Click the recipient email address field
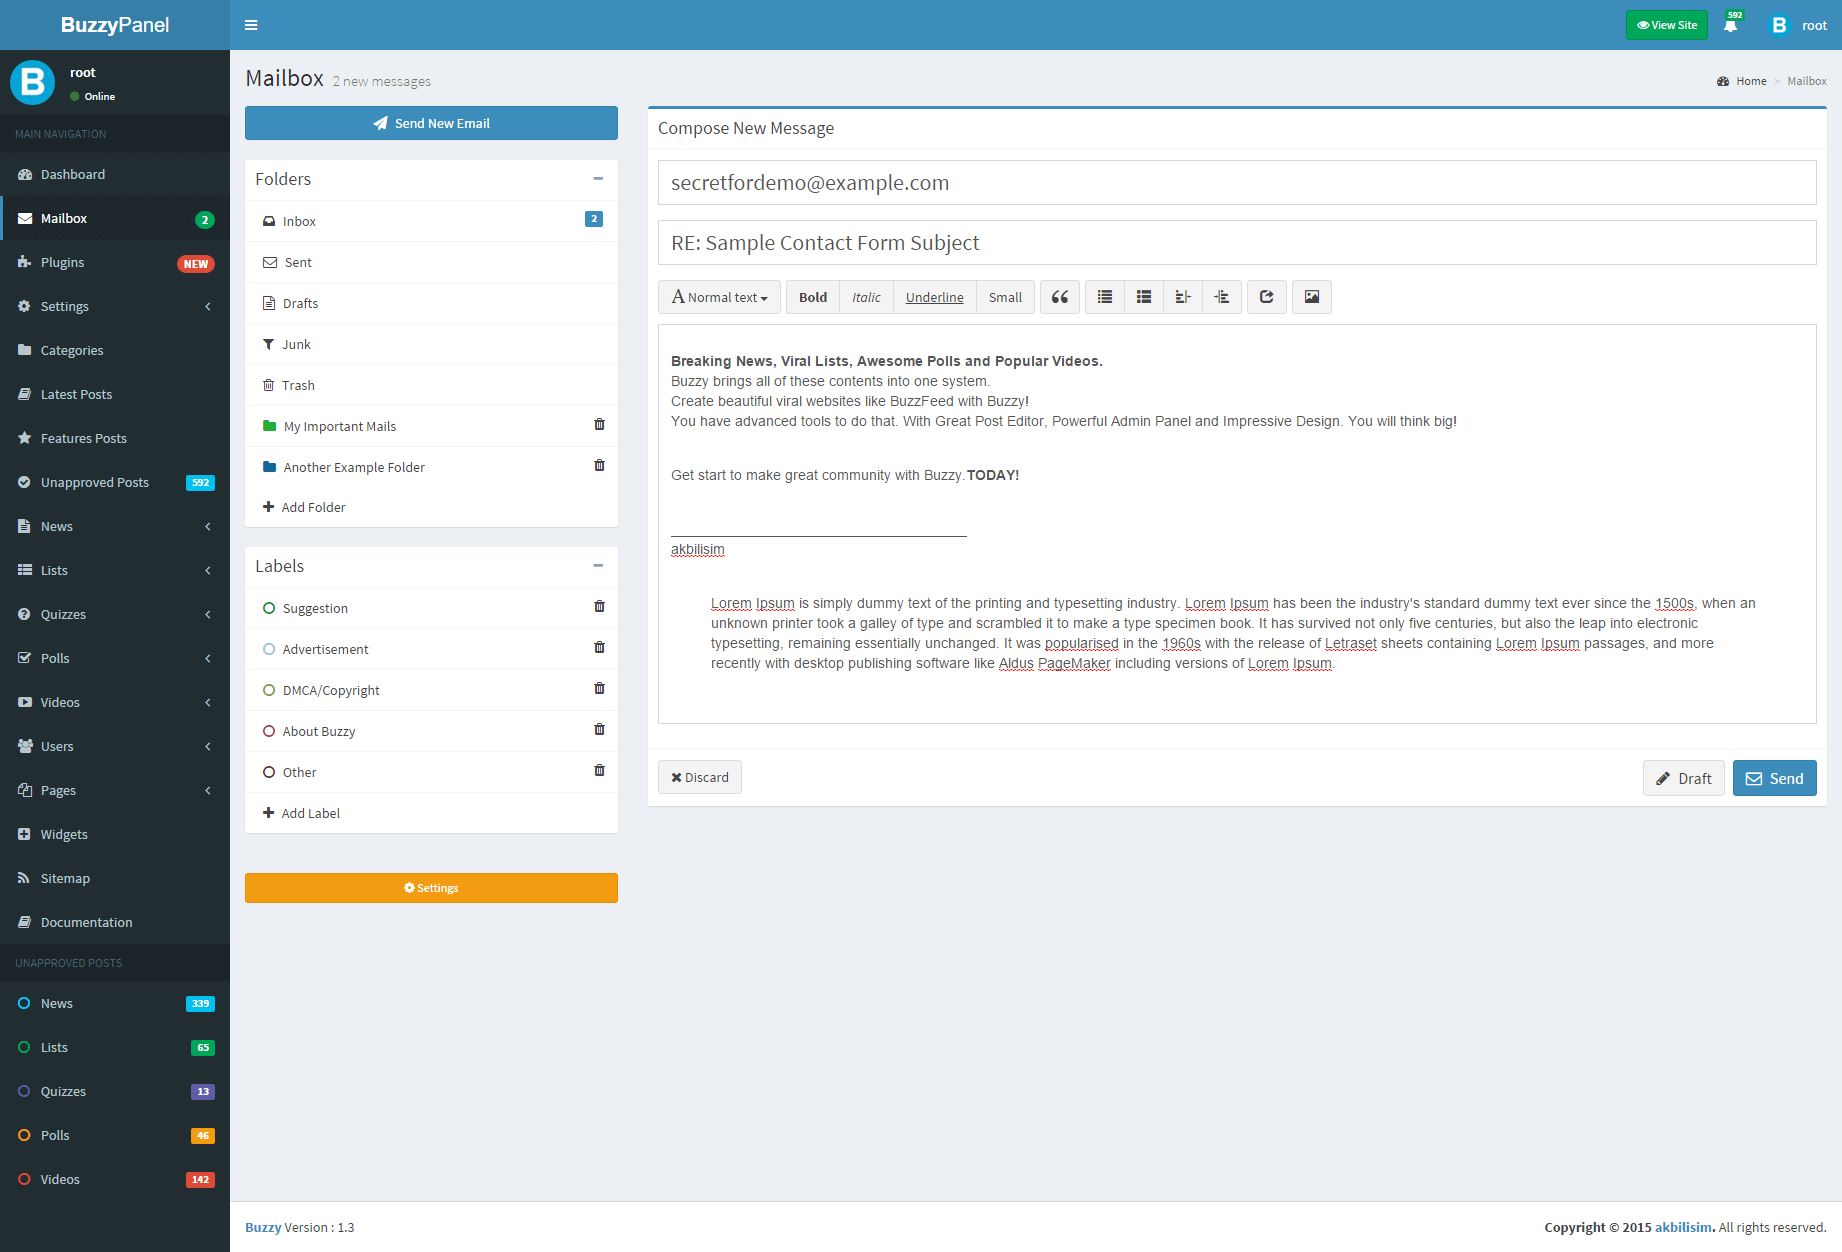The image size is (1842, 1252). pyautogui.click(x=1236, y=183)
